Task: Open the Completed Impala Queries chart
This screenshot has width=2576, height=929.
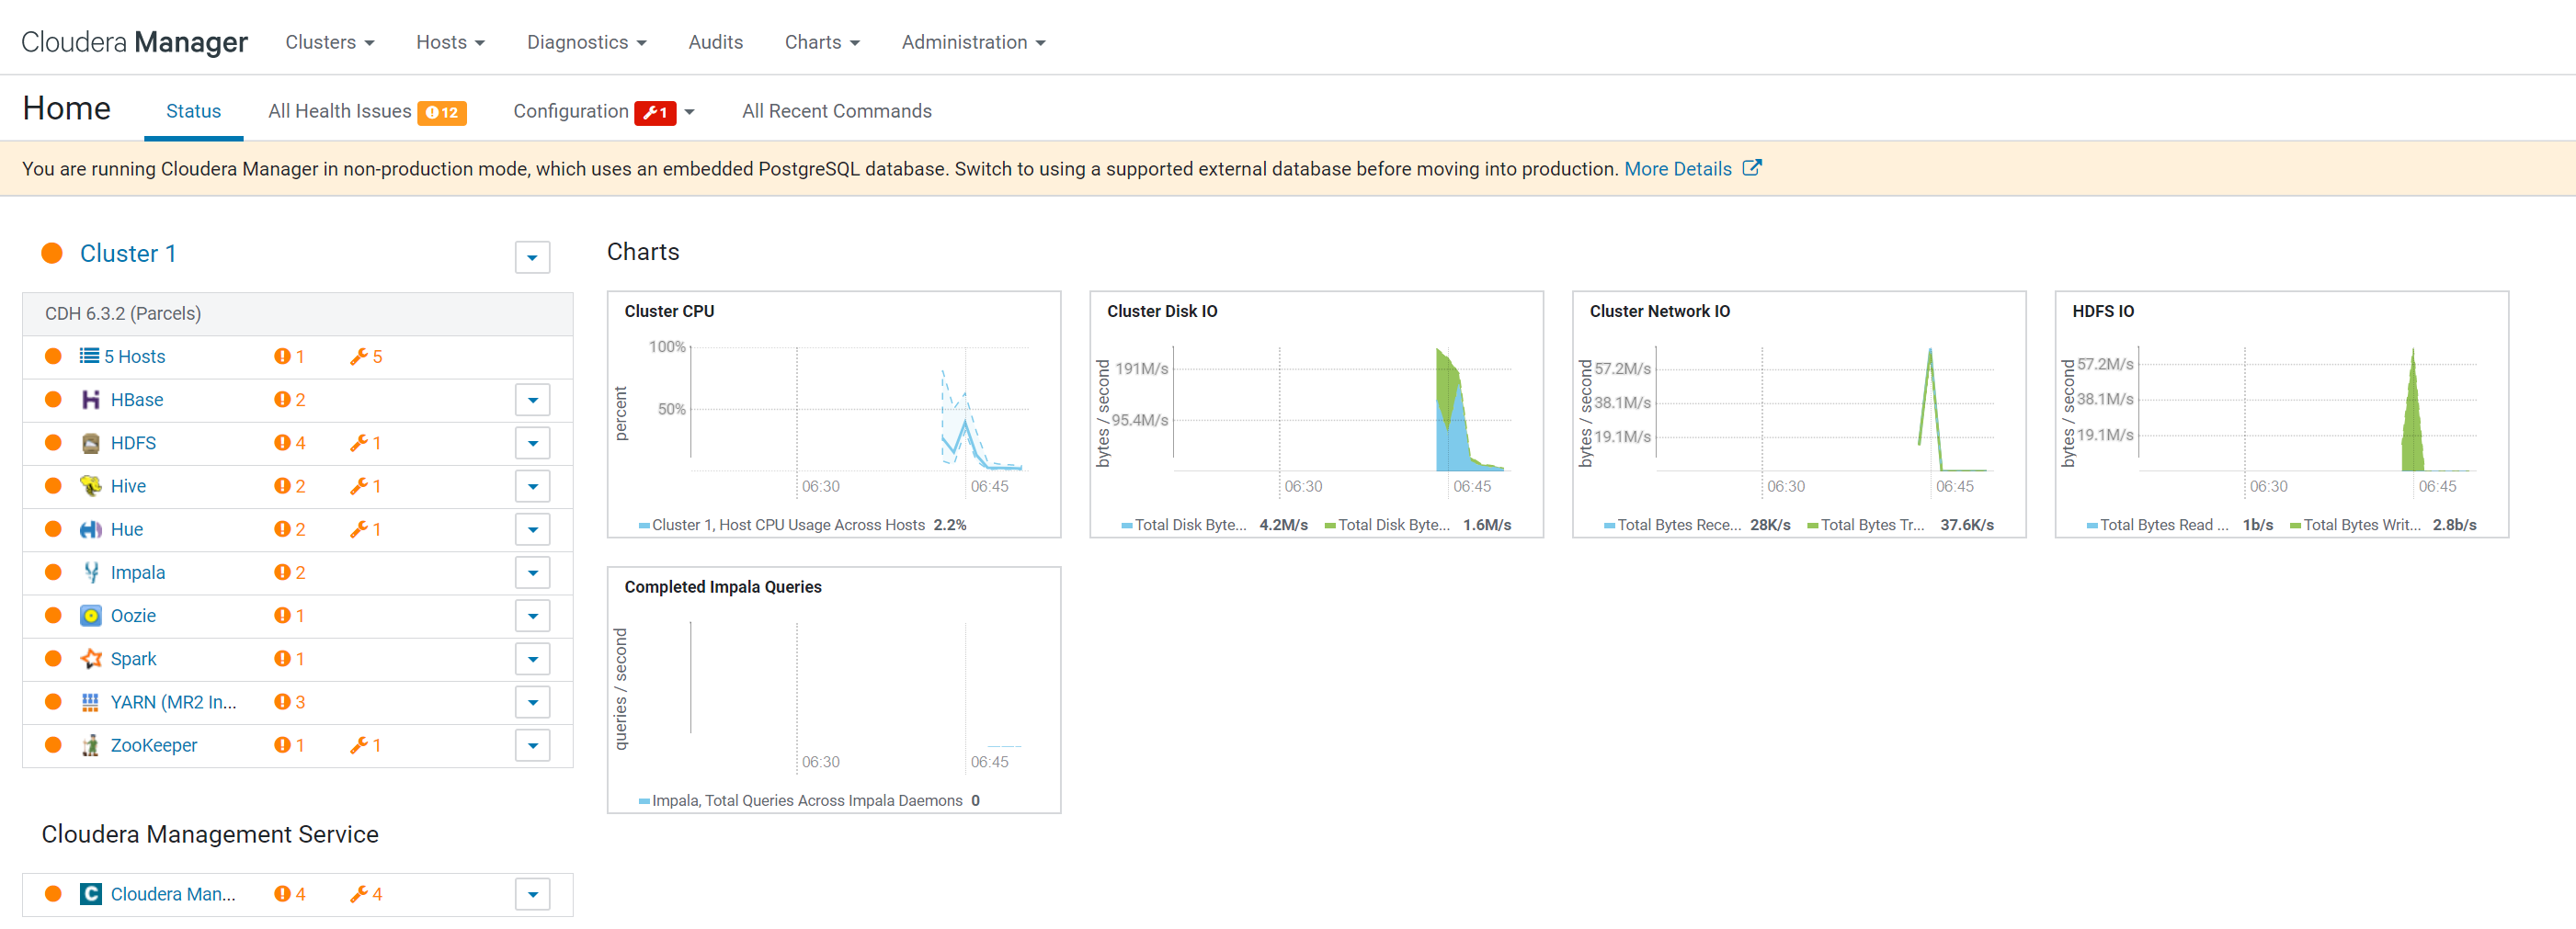Action: point(834,690)
